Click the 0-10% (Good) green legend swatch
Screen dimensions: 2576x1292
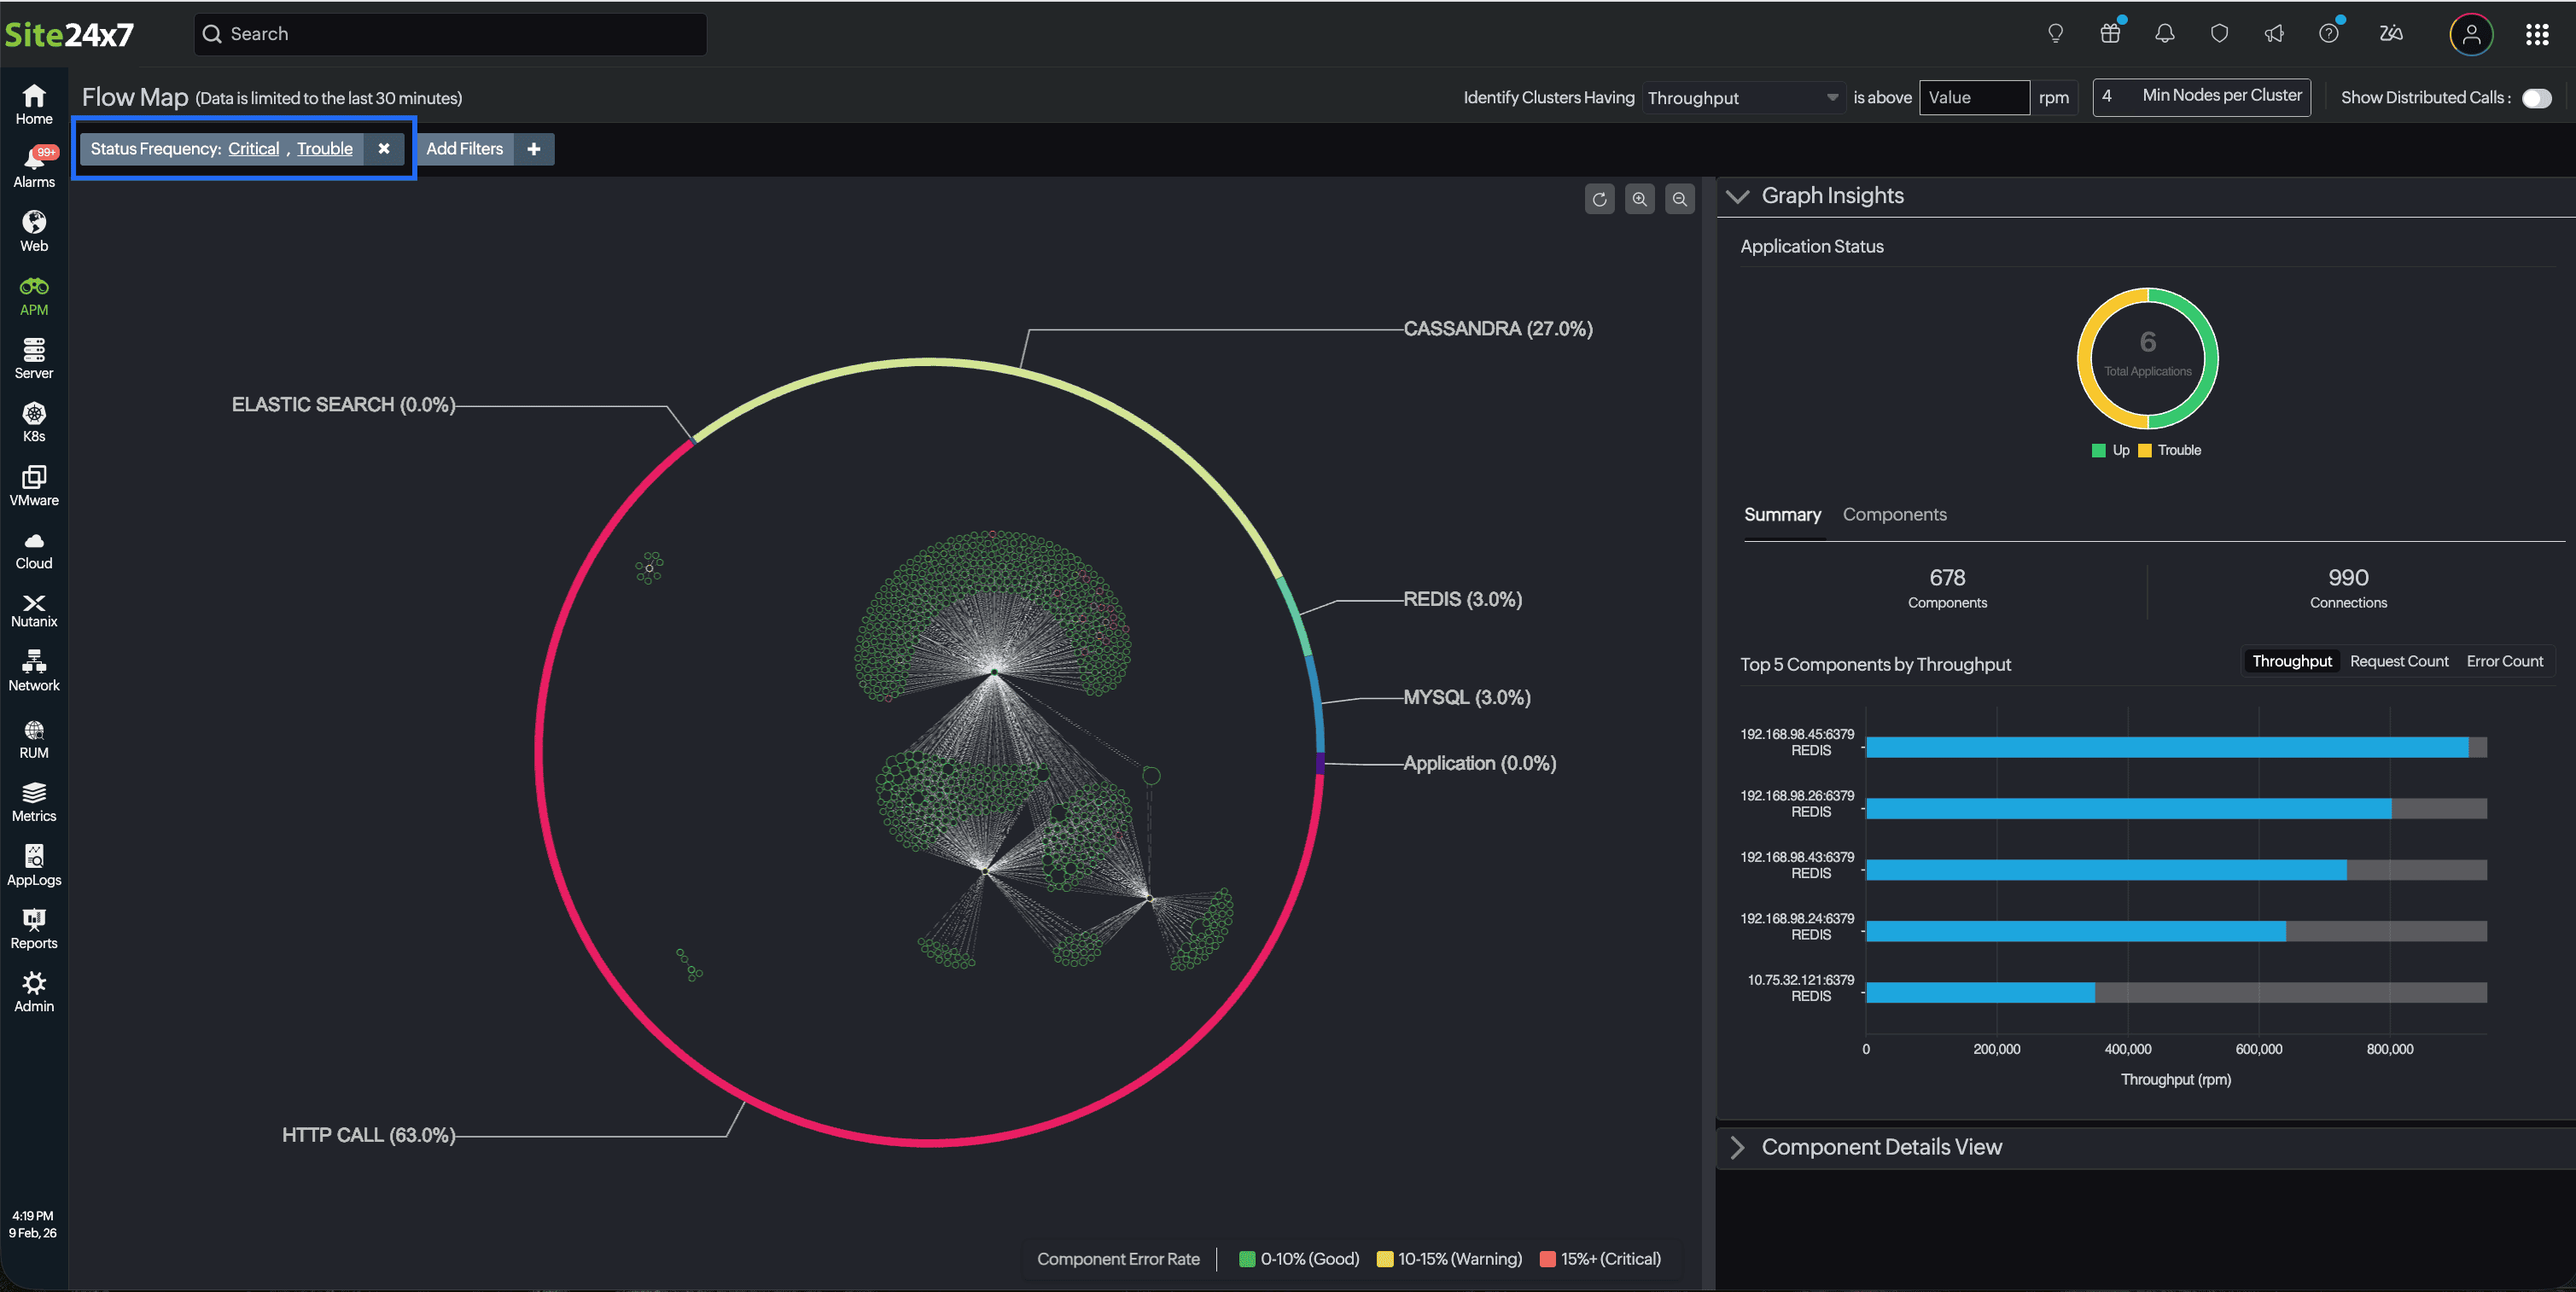[x=1246, y=1259]
